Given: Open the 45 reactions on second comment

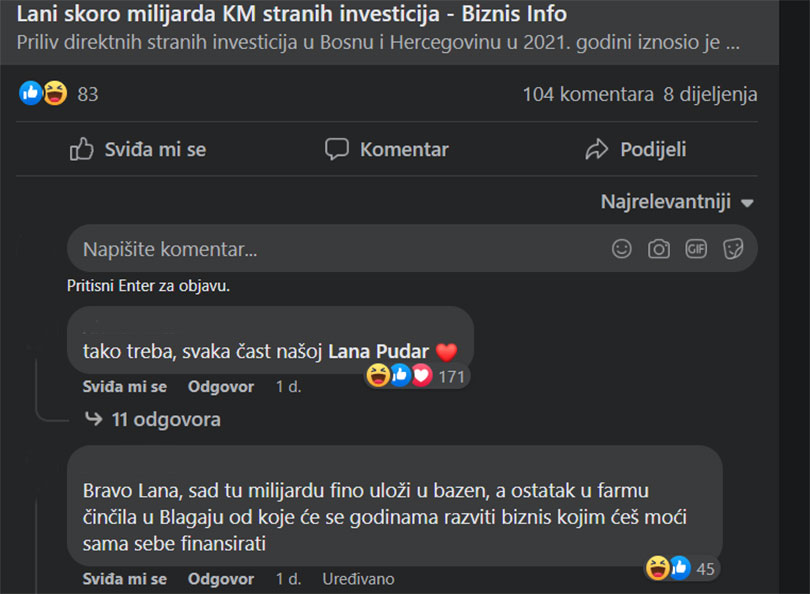Looking at the screenshot, I should (x=705, y=568).
